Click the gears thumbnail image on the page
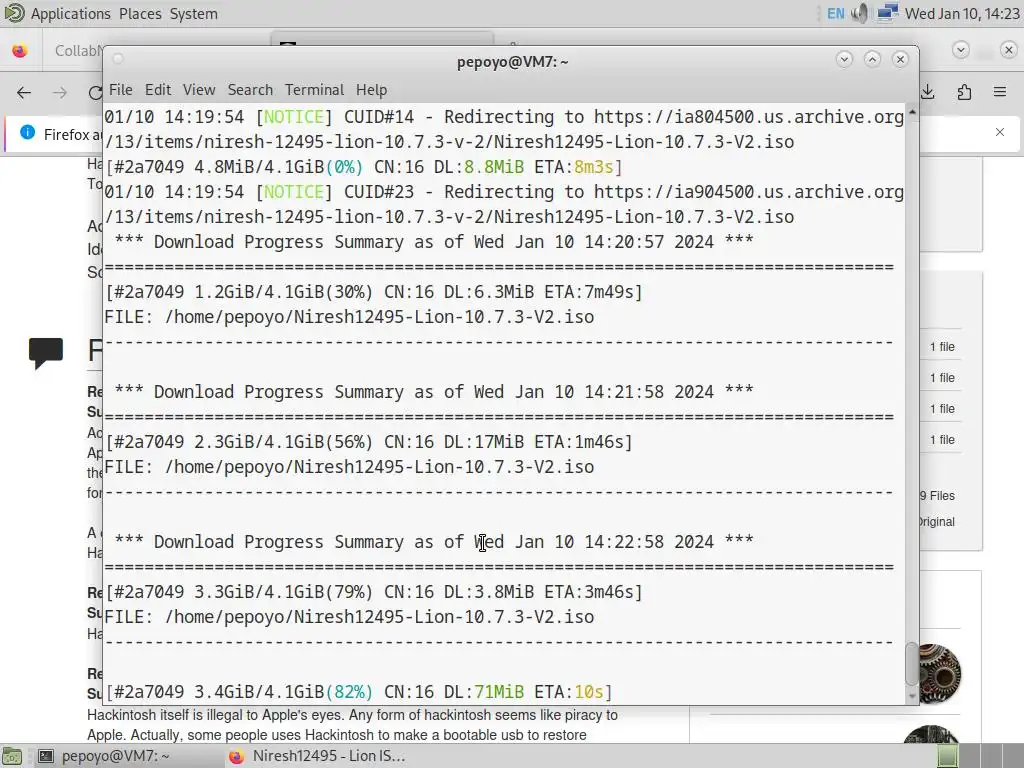Screen dimensions: 1024x768 (x=940, y=673)
